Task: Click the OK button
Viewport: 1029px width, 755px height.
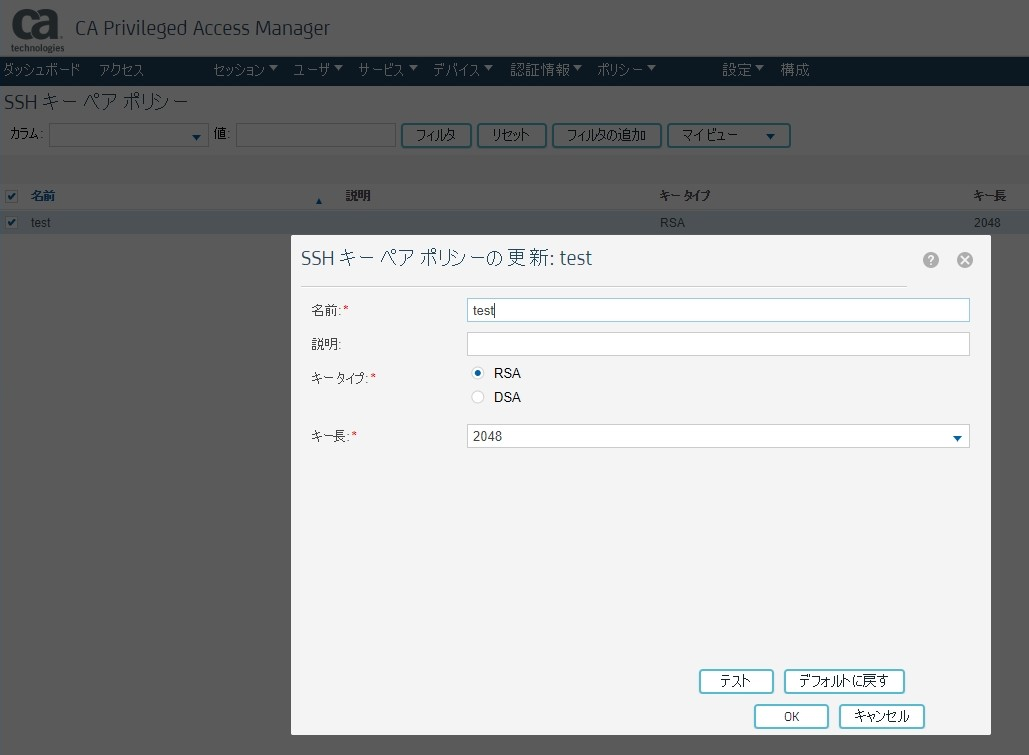Action: (791, 717)
